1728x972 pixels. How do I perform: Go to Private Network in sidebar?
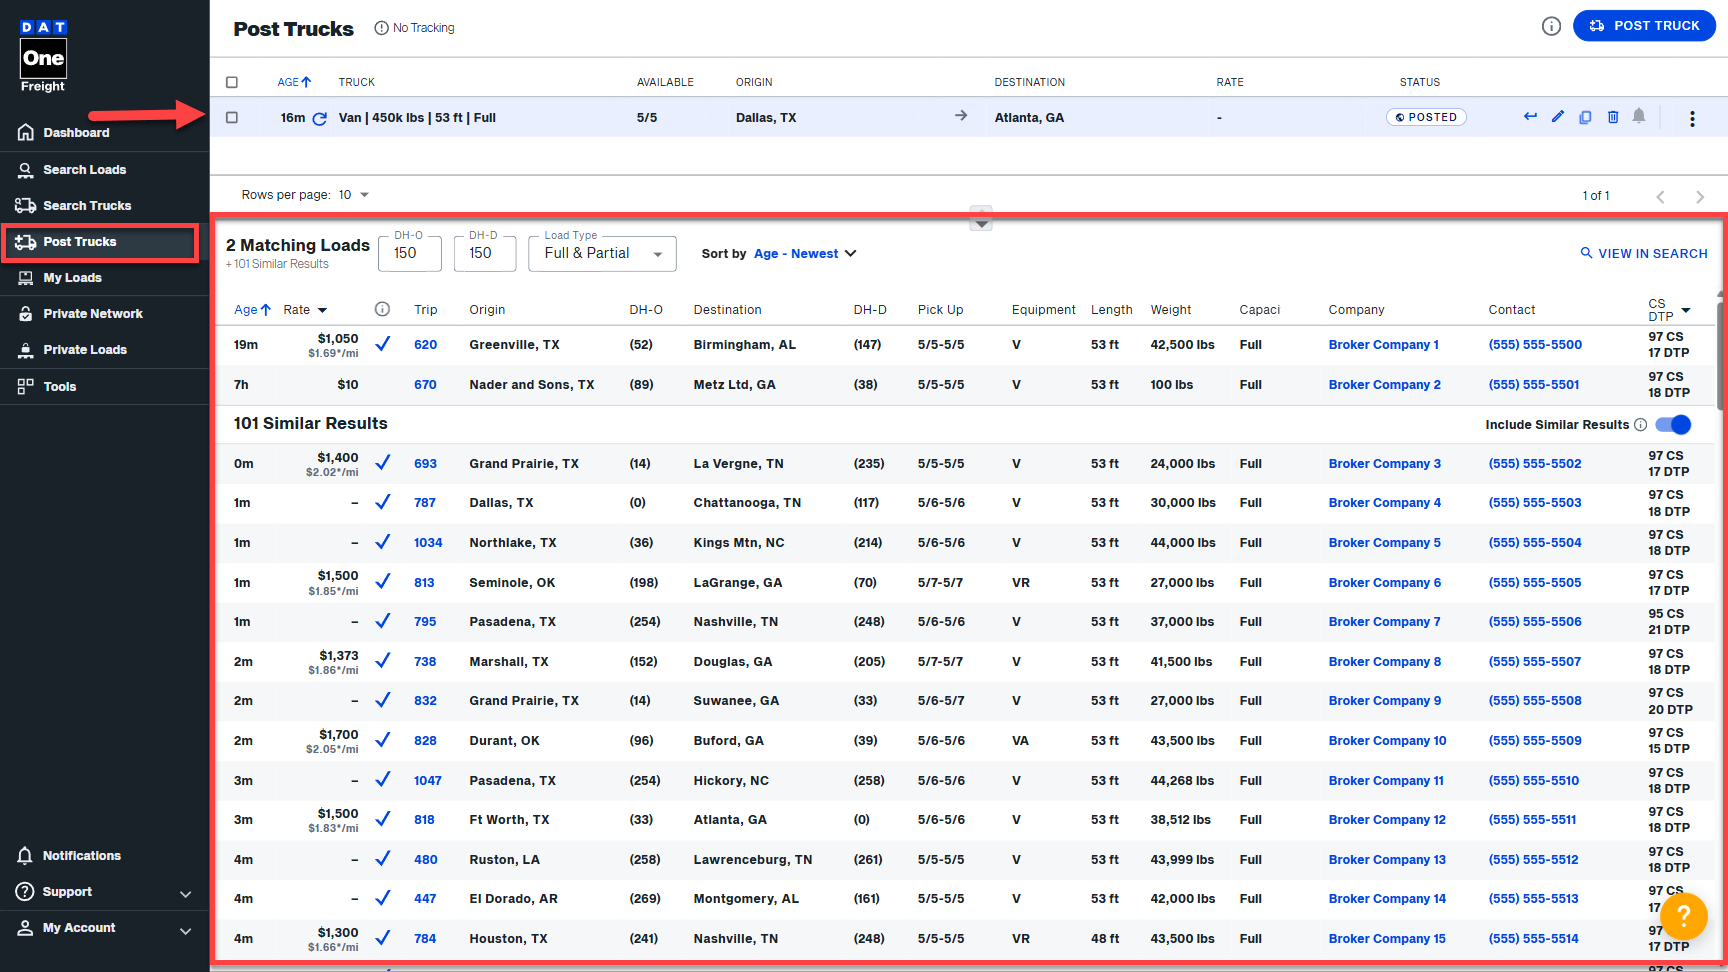tap(92, 314)
